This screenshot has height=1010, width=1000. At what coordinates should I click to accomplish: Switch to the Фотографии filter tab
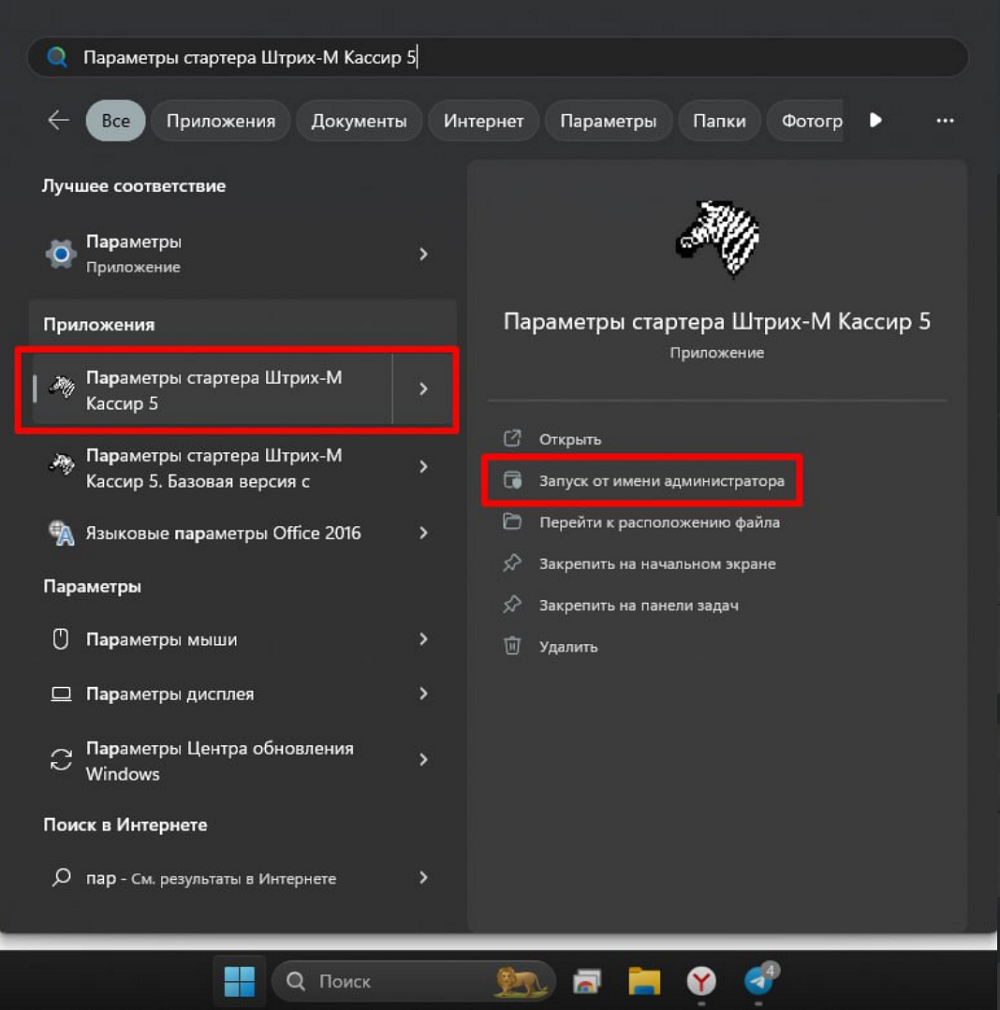[x=805, y=120]
